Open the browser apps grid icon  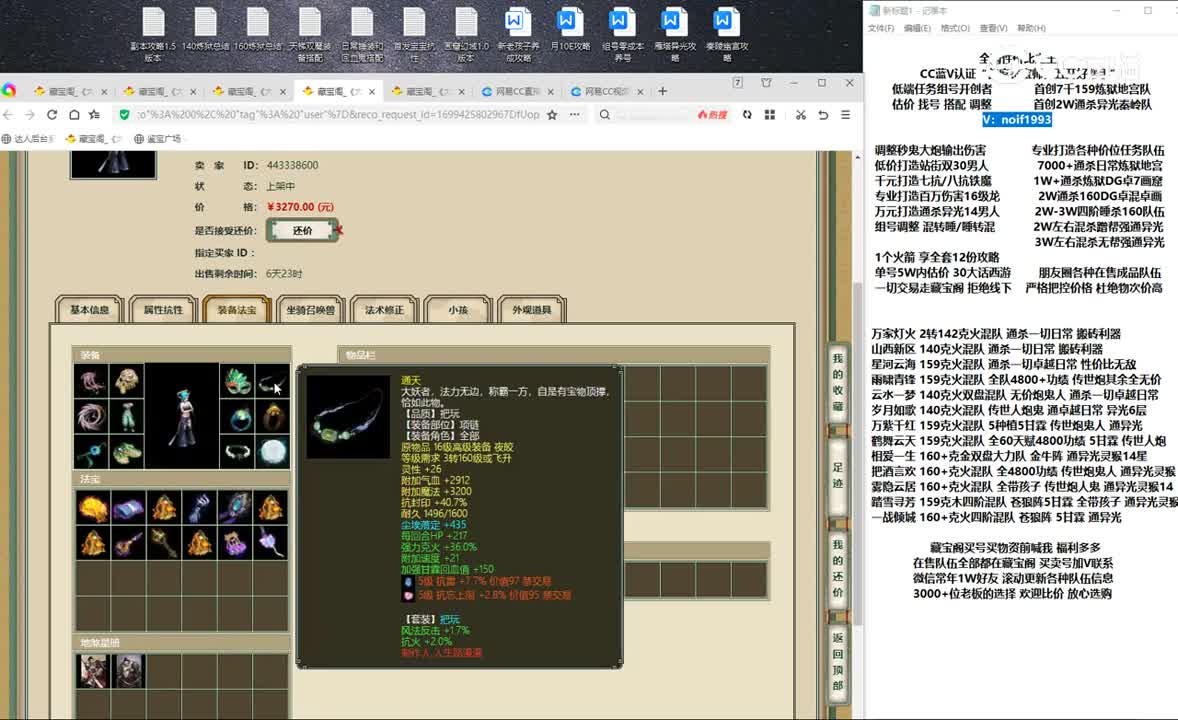coord(769,114)
